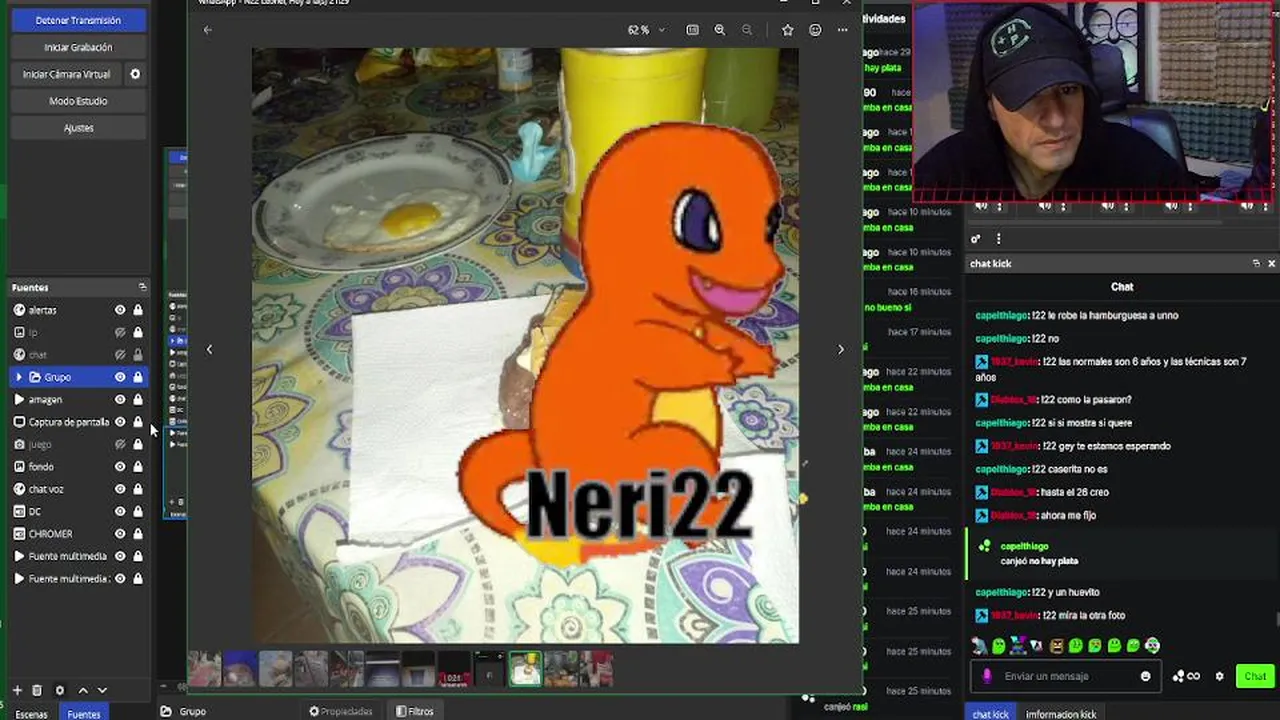
Task: Hide the amagen source
Action: coord(120,399)
